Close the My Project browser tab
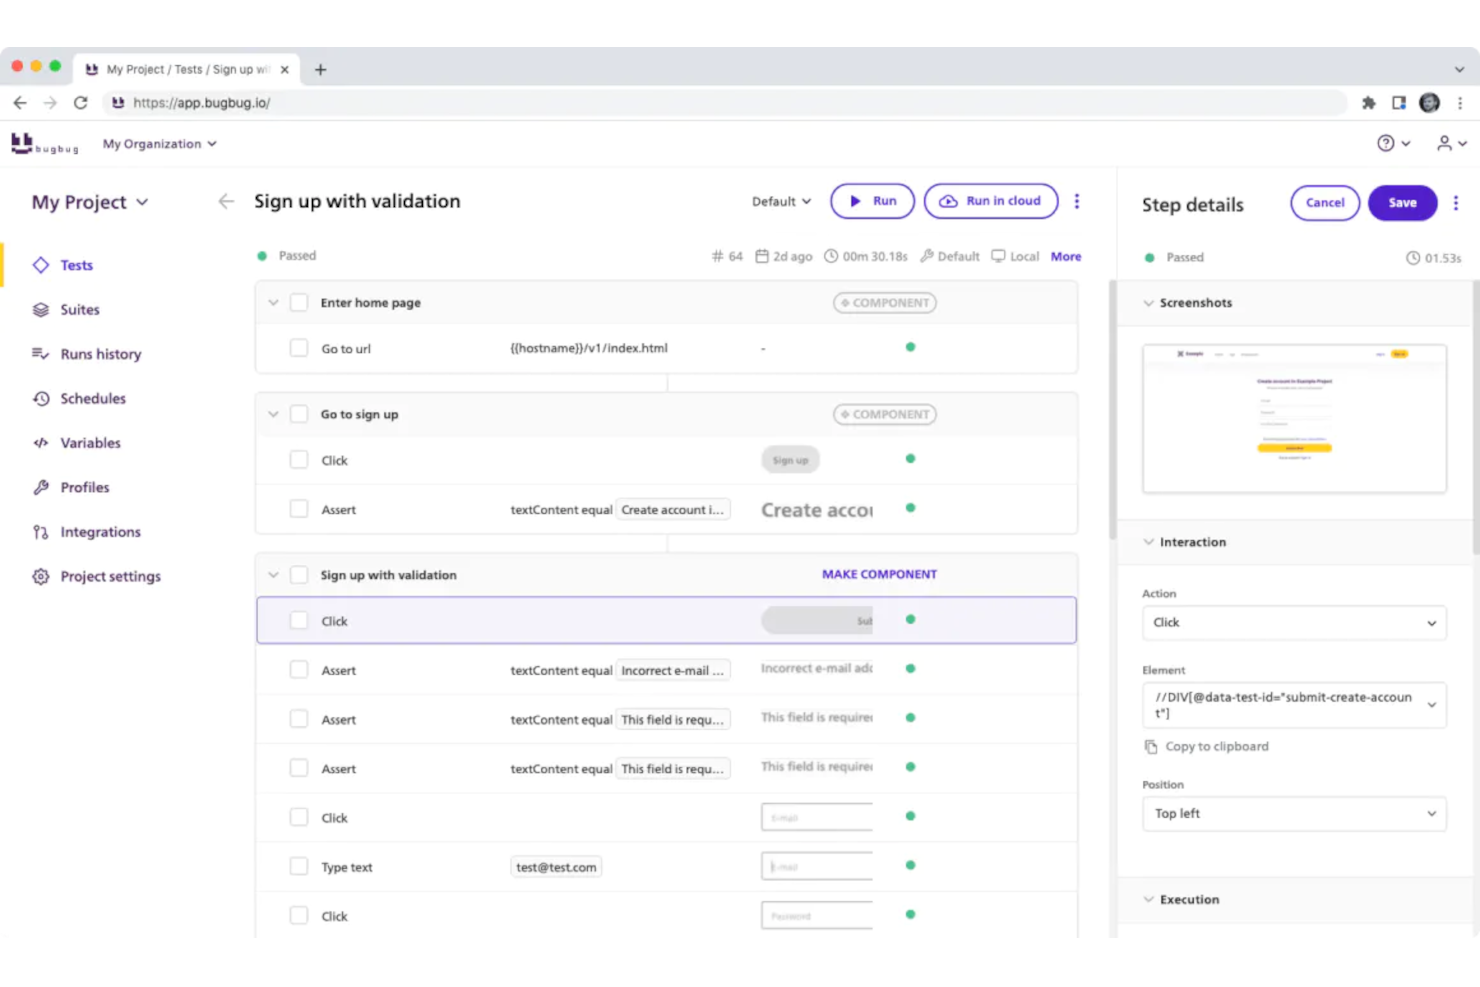Viewport: 1480px width, 987px height. pyautogui.click(x=285, y=69)
